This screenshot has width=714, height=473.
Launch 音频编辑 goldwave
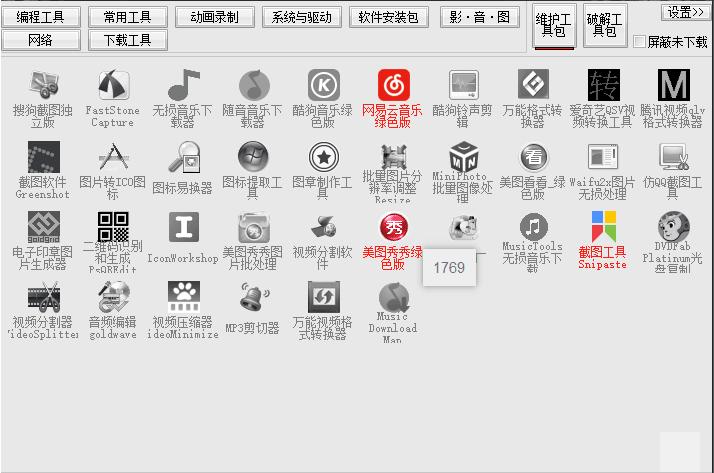click(113, 297)
